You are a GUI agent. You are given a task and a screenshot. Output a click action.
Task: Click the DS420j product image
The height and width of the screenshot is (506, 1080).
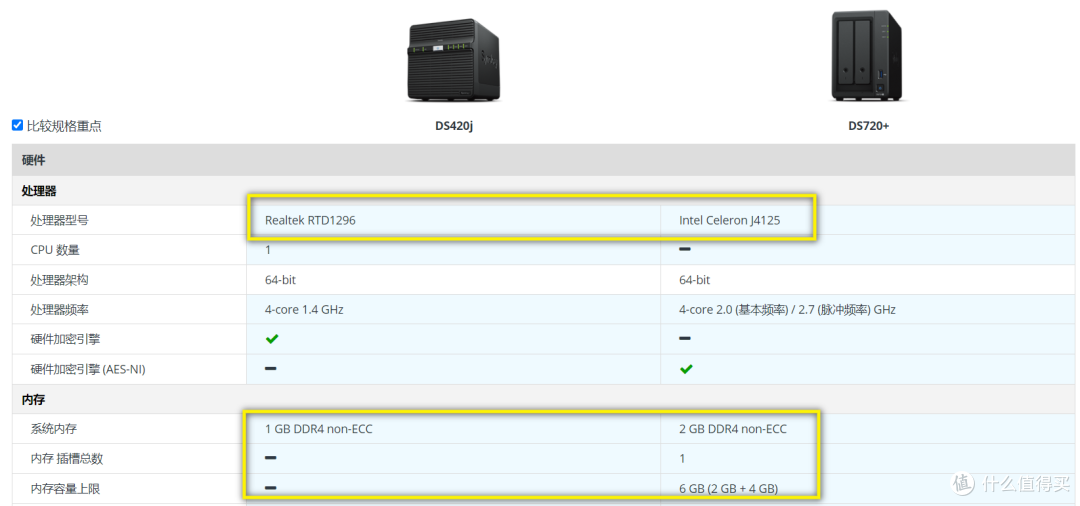(453, 60)
